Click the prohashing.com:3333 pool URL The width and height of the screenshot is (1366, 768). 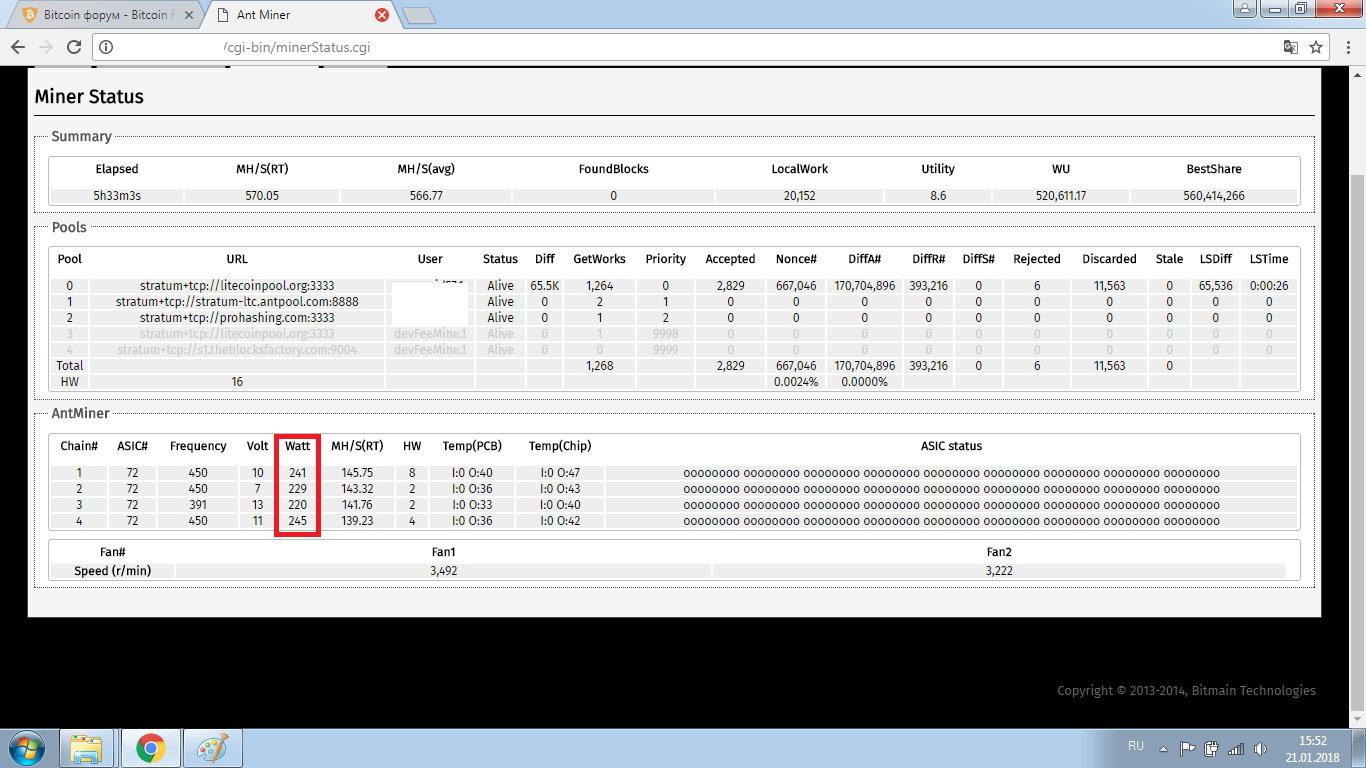click(236, 318)
